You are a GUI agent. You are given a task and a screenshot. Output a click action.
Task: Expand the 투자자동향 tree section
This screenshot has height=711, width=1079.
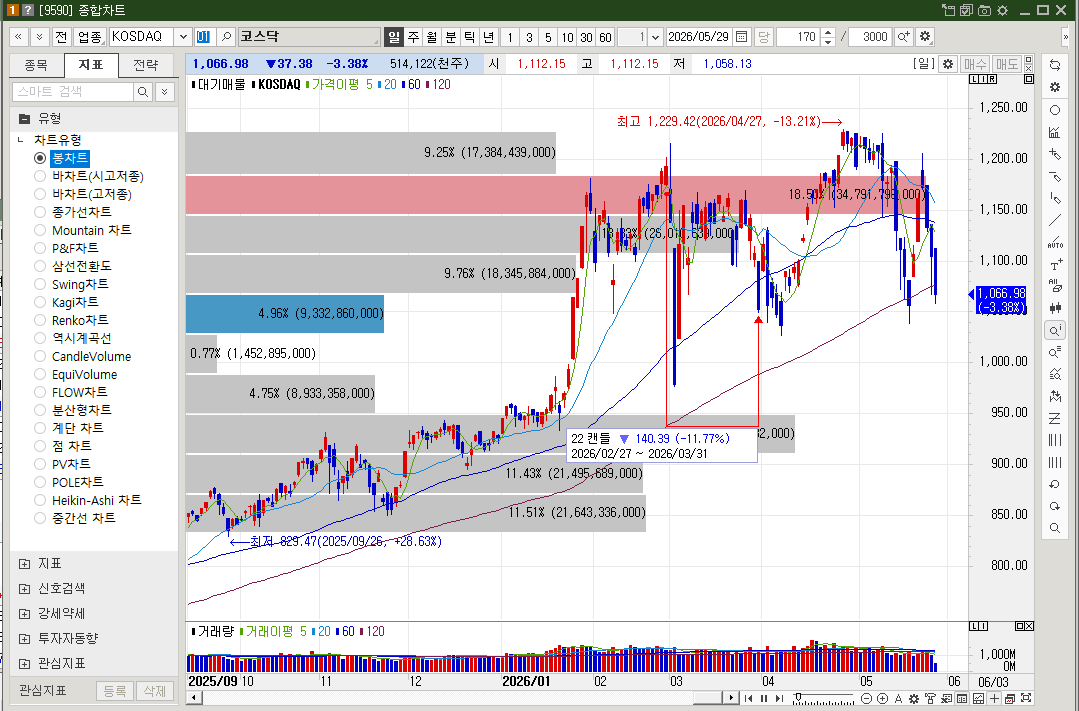pos(25,639)
